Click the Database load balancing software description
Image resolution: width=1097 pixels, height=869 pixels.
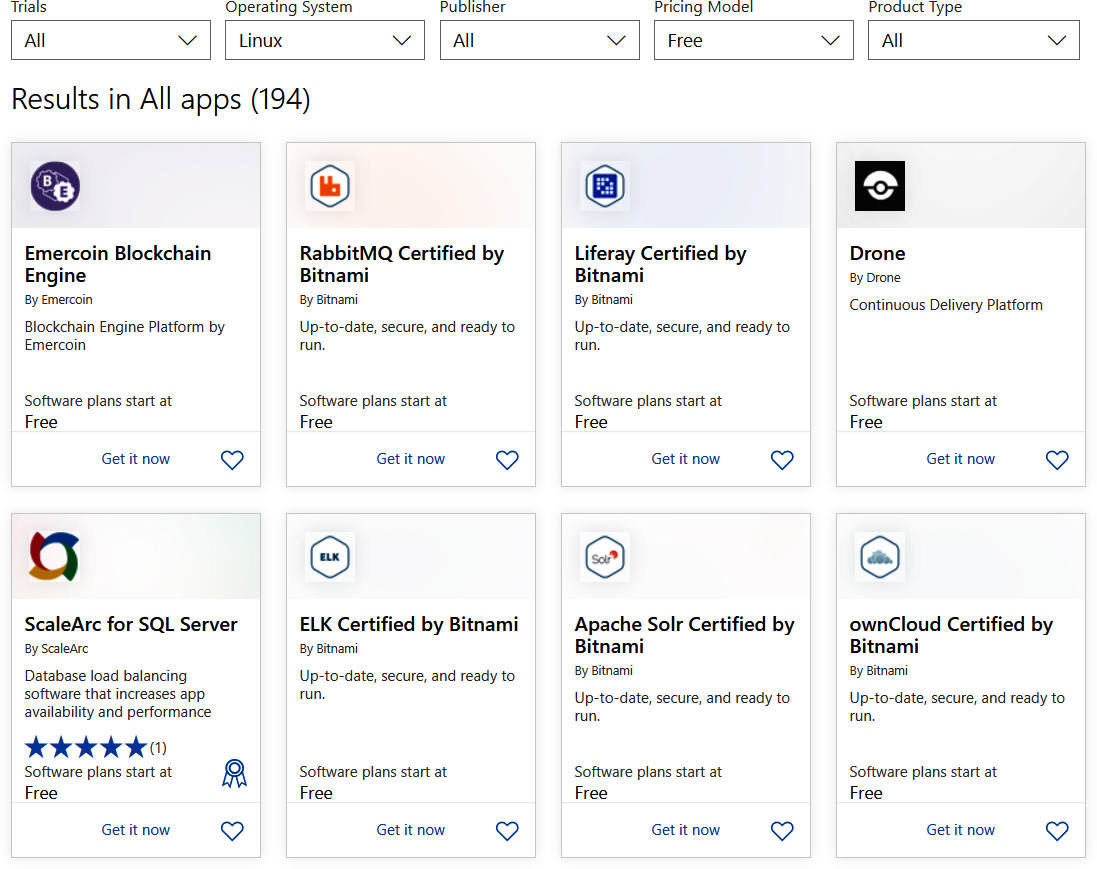coord(118,694)
